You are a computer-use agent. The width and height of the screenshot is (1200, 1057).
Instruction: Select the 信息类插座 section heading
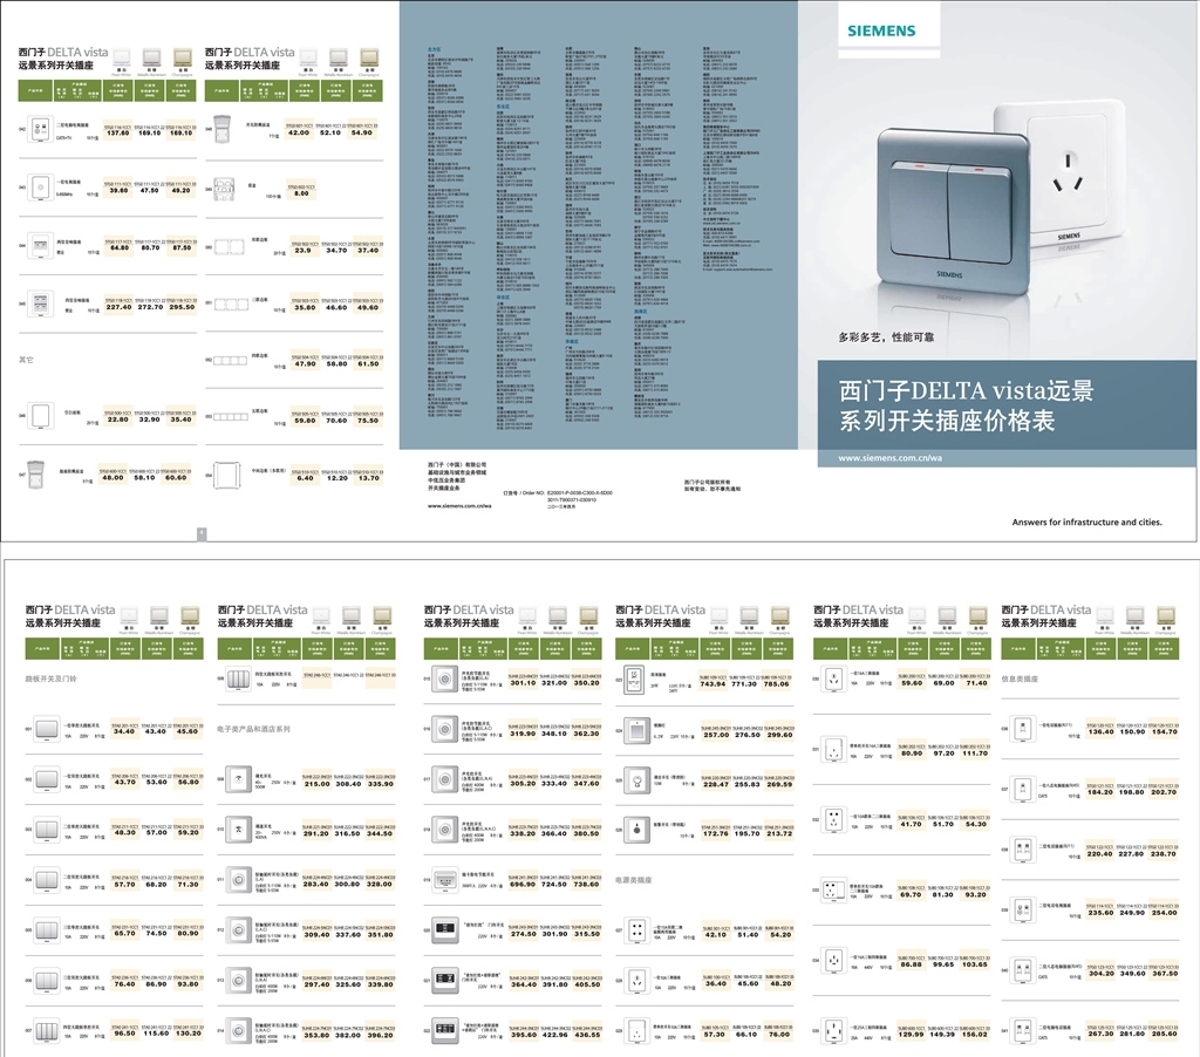(x=1020, y=679)
